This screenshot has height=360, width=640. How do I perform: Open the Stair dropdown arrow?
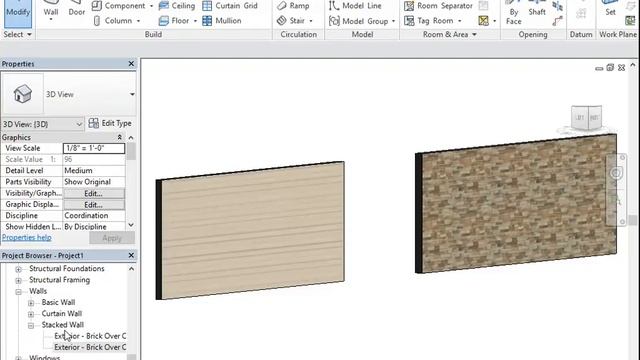[x=311, y=21]
